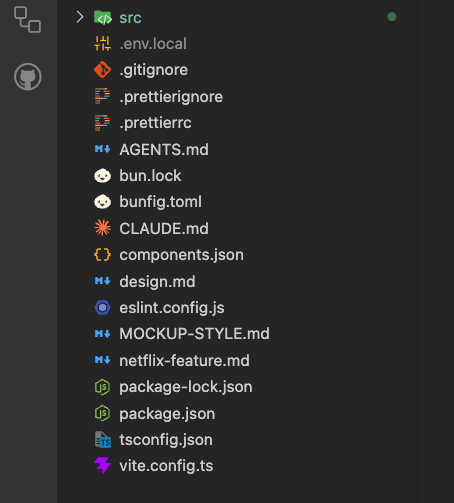This screenshot has height=503, width=454.
Task: Open bun.lock file
Action: 150,176
